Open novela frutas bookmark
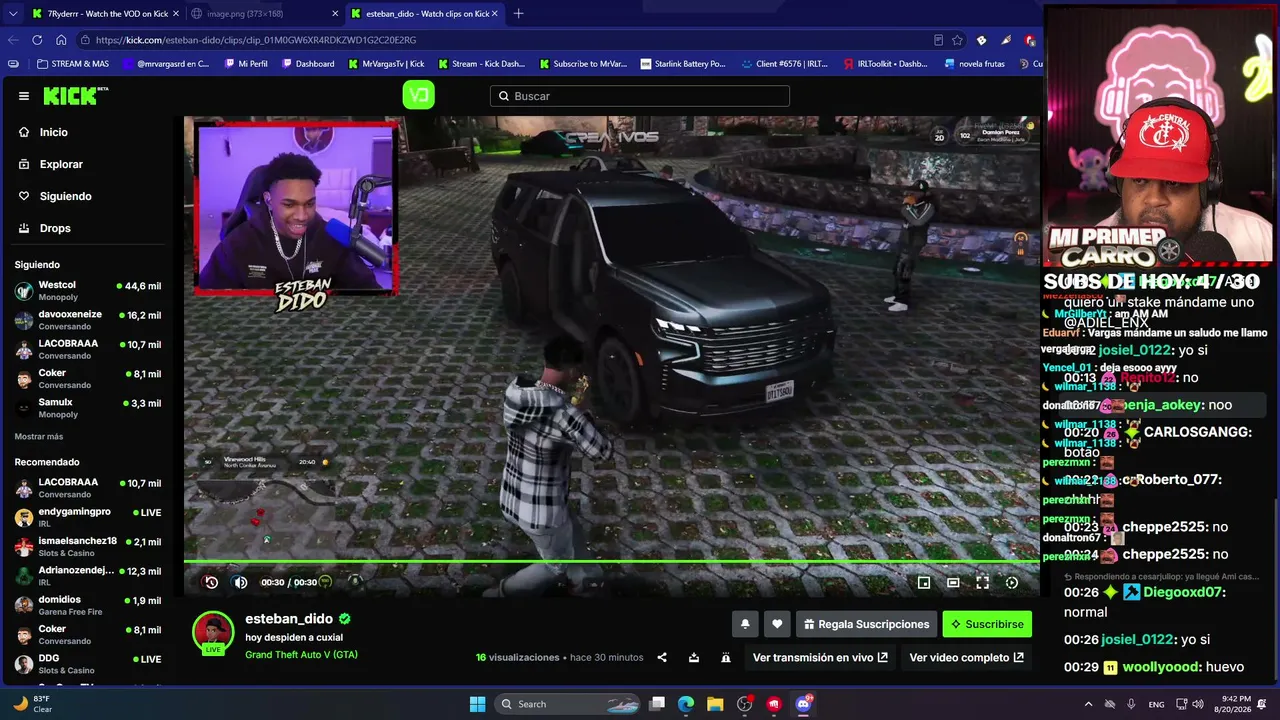Screen dimensions: 1280x720 pos(973,64)
